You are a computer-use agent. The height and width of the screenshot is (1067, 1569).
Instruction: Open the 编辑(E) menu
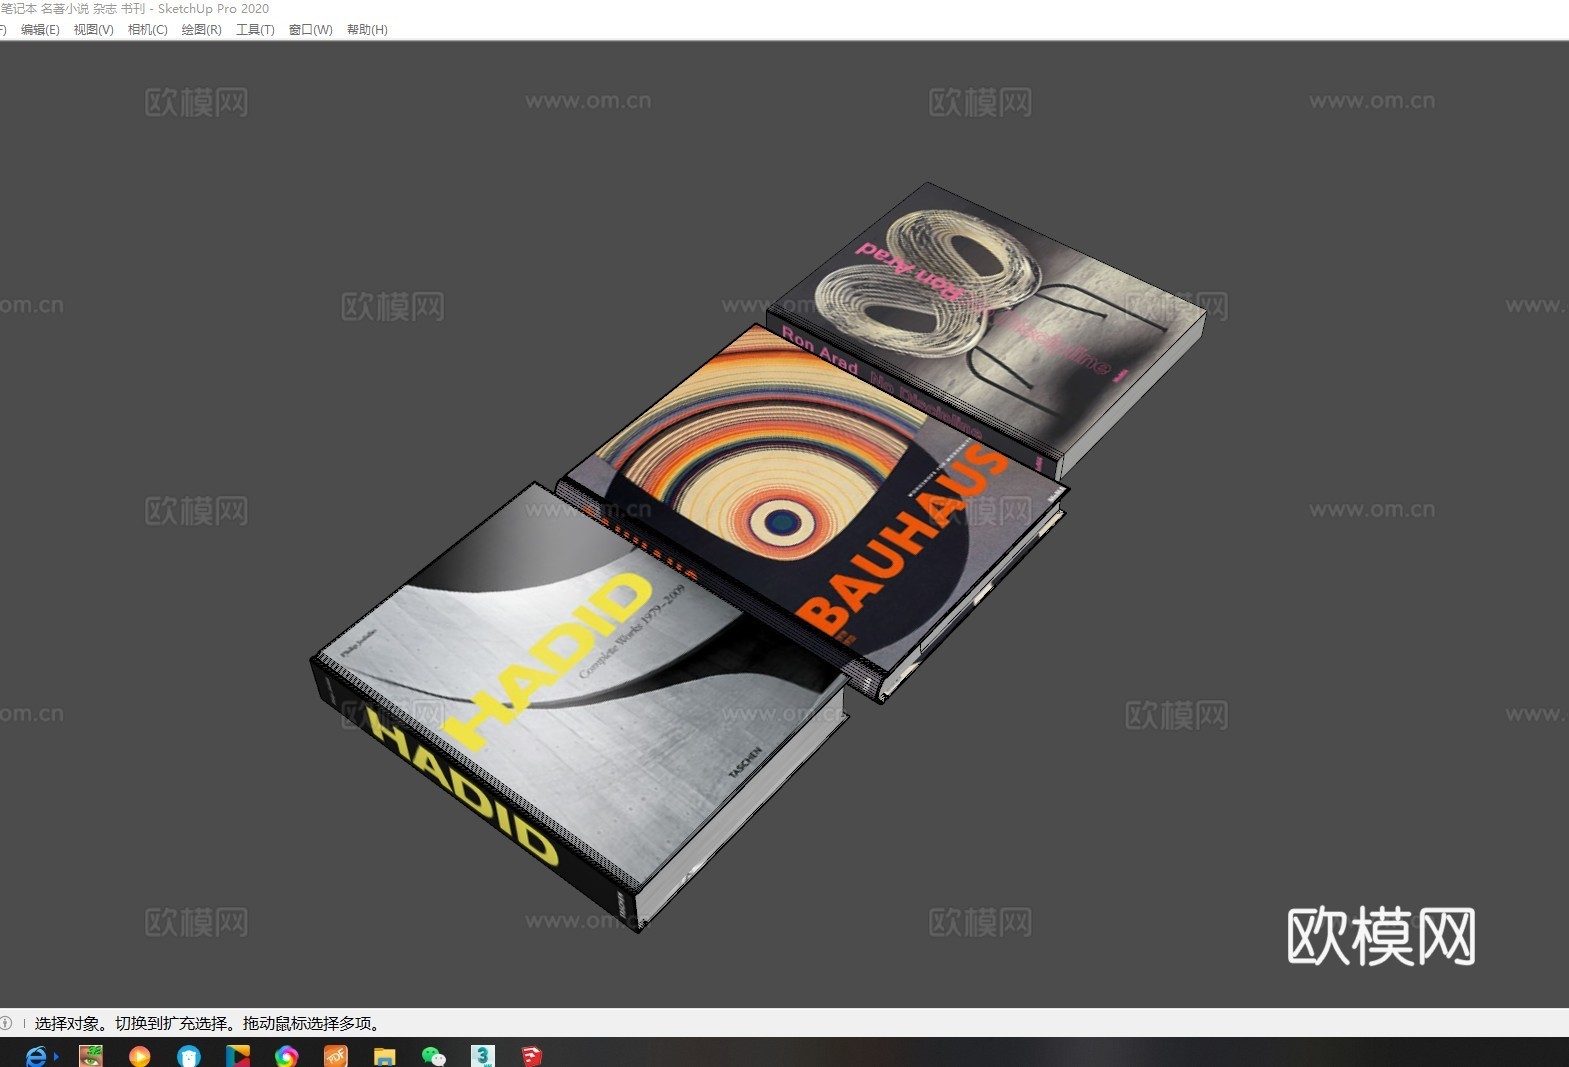click(40, 30)
